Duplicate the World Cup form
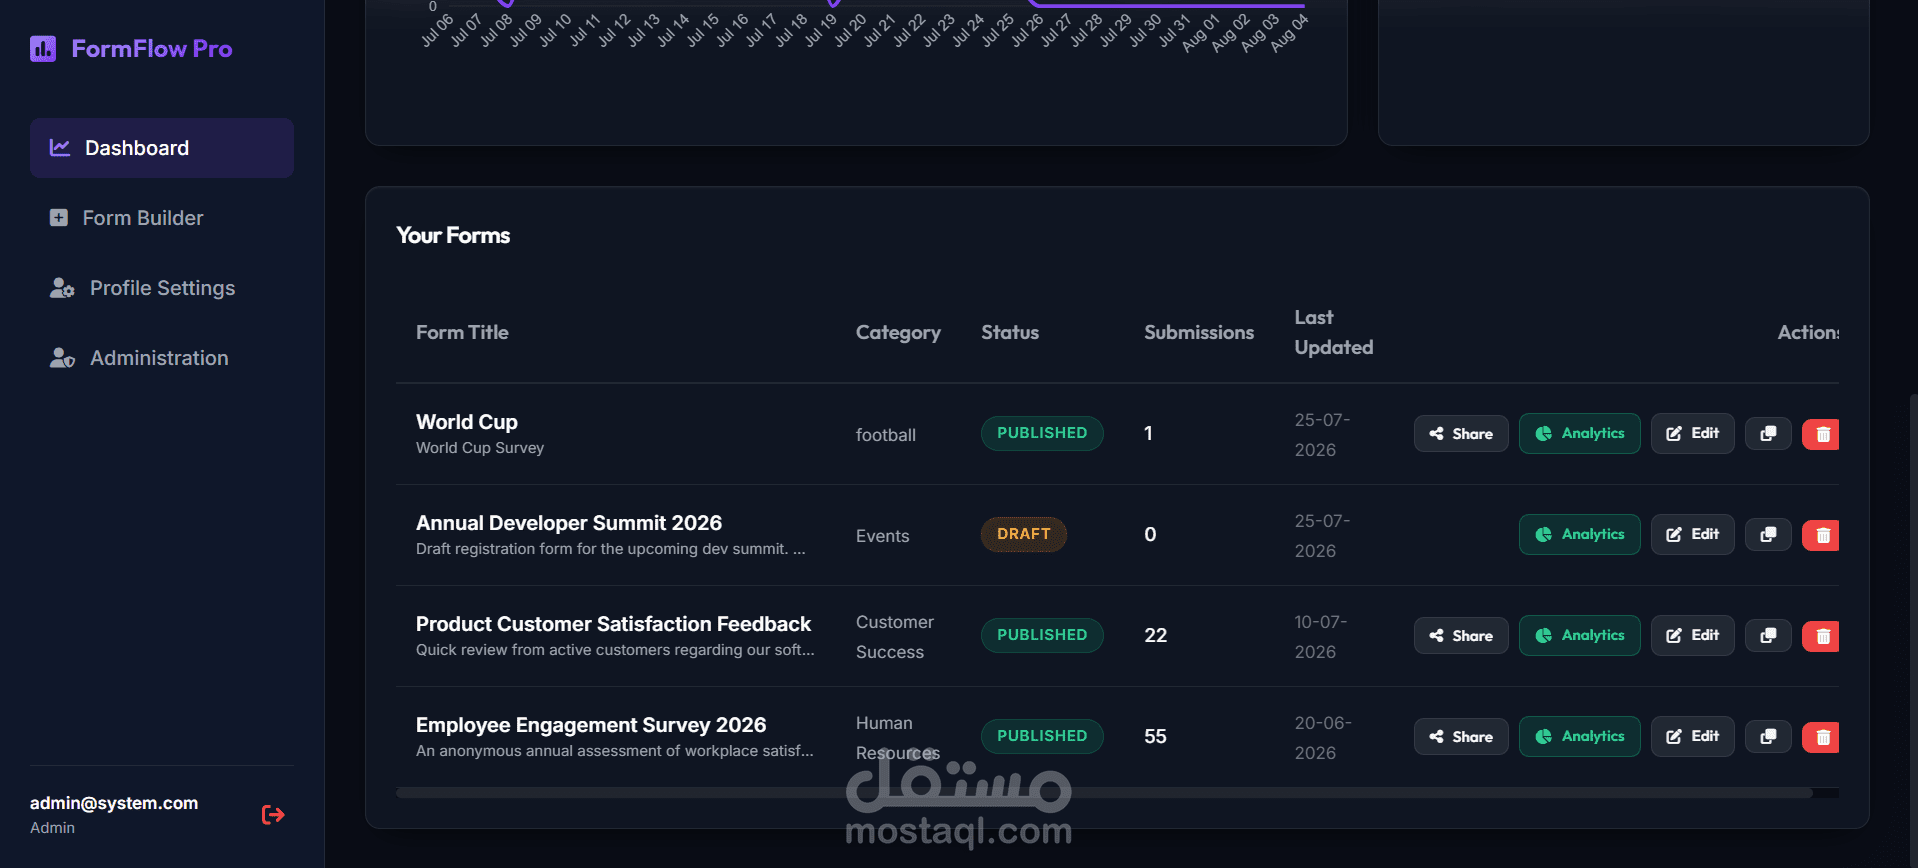 [x=1768, y=434]
